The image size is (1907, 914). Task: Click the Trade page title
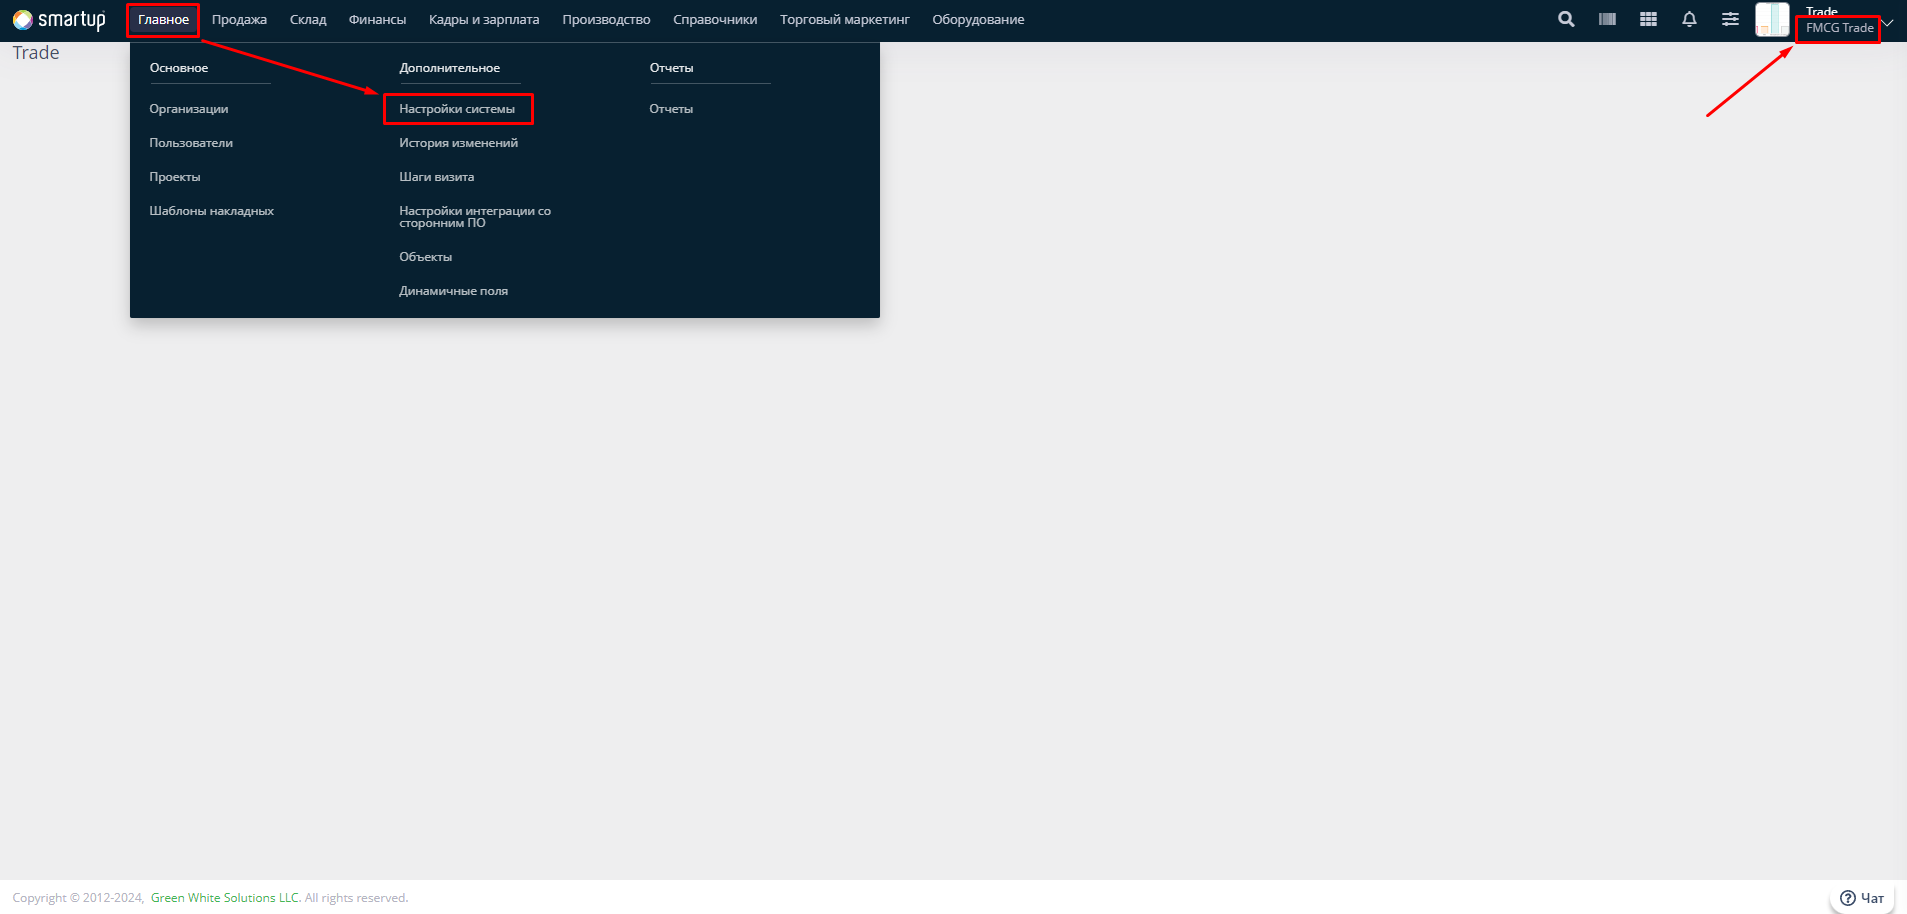[36, 53]
